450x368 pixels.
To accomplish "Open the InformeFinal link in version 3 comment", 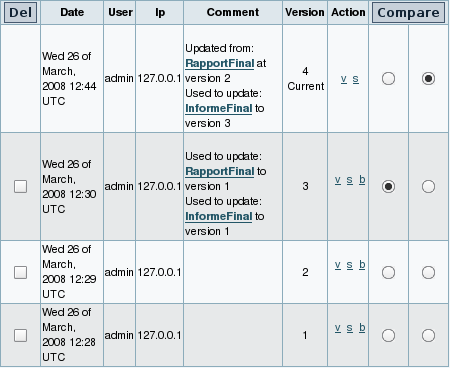I will point(219,216).
